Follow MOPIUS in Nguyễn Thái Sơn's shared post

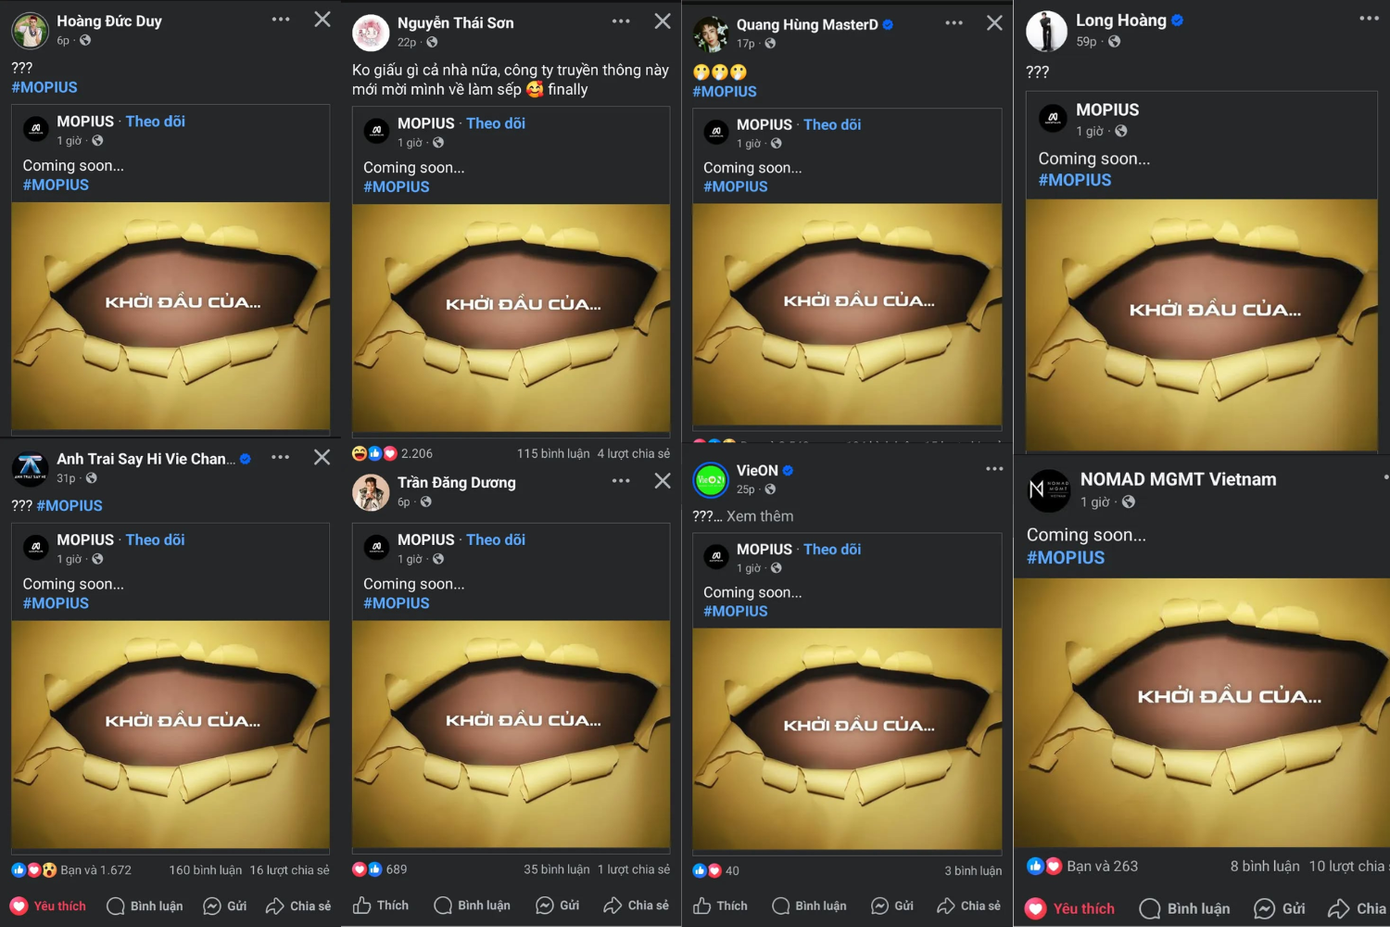(495, 123)
